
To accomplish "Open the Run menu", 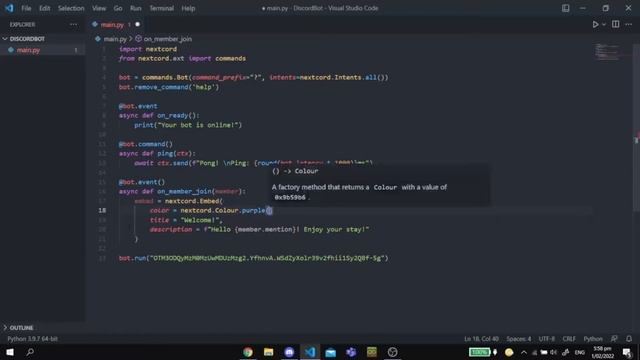I will tap(136, 8).
